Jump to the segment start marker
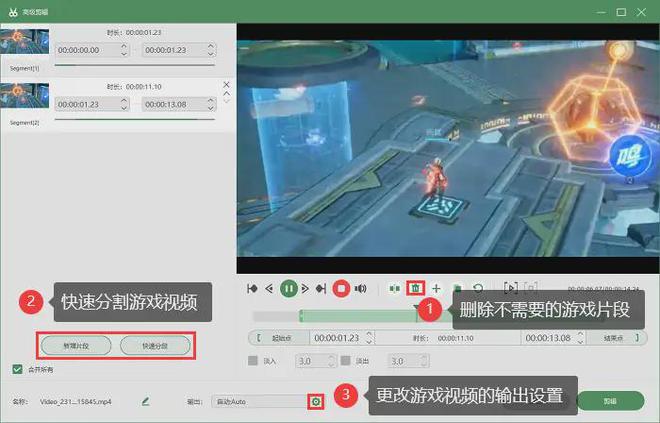This screenshot has width=660, height=423. click(x=252, y=288)
